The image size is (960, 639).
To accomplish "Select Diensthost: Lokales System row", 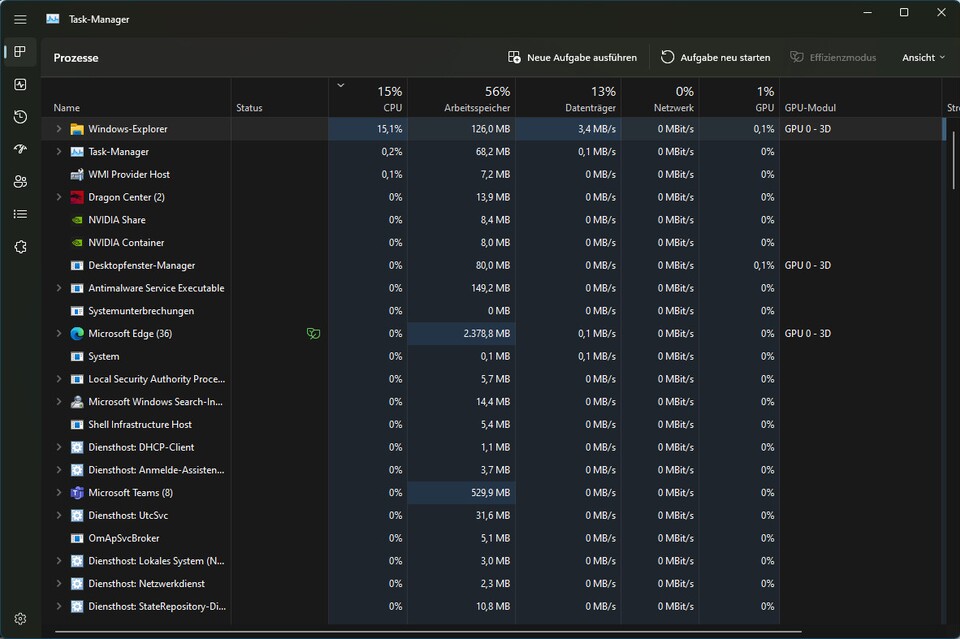I will 491,561.
